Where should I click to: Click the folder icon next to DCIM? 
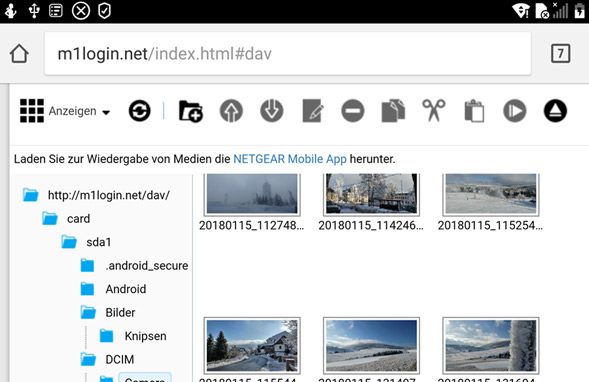88,359
